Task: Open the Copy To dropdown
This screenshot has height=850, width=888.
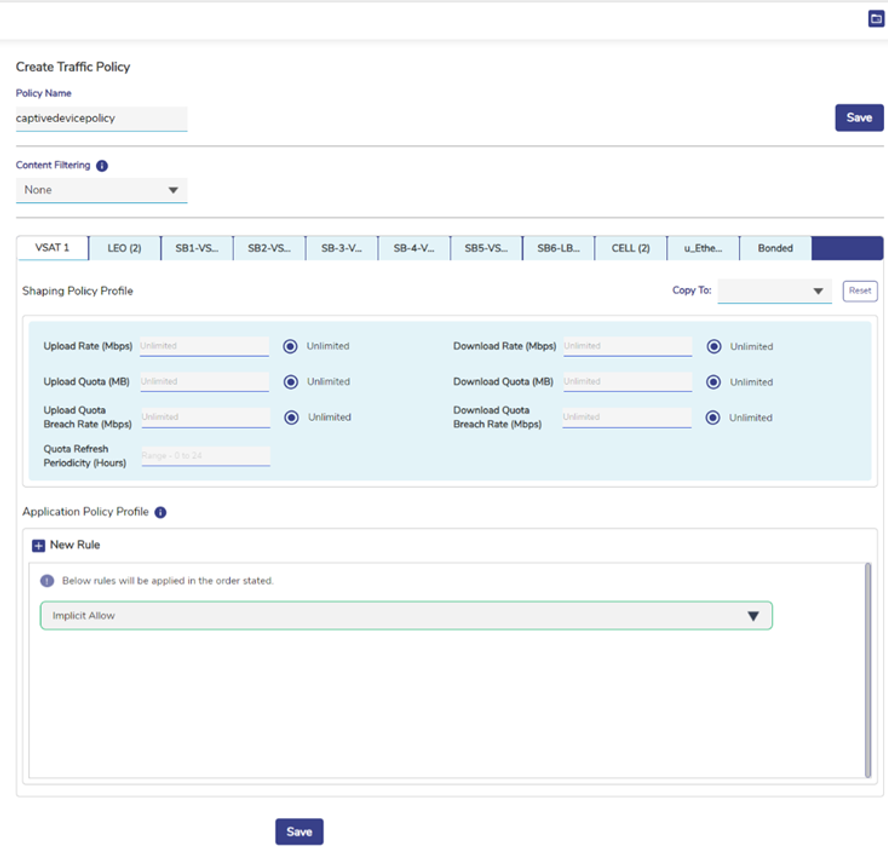Action: tap(774, 291)
